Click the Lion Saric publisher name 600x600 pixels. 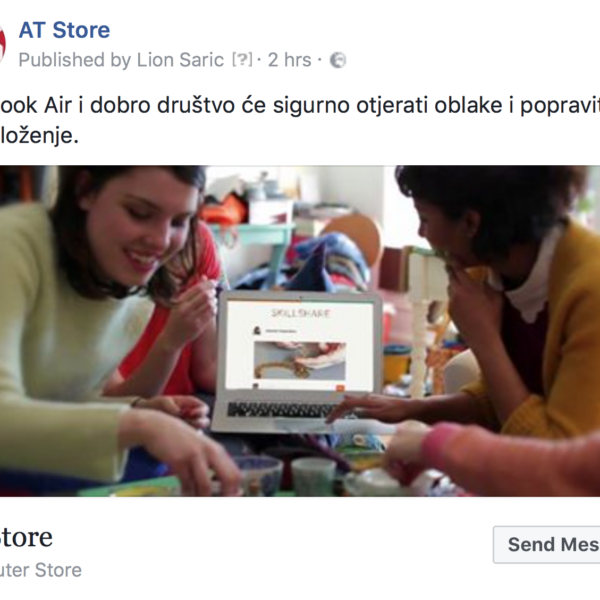click(x=180, y=60)
